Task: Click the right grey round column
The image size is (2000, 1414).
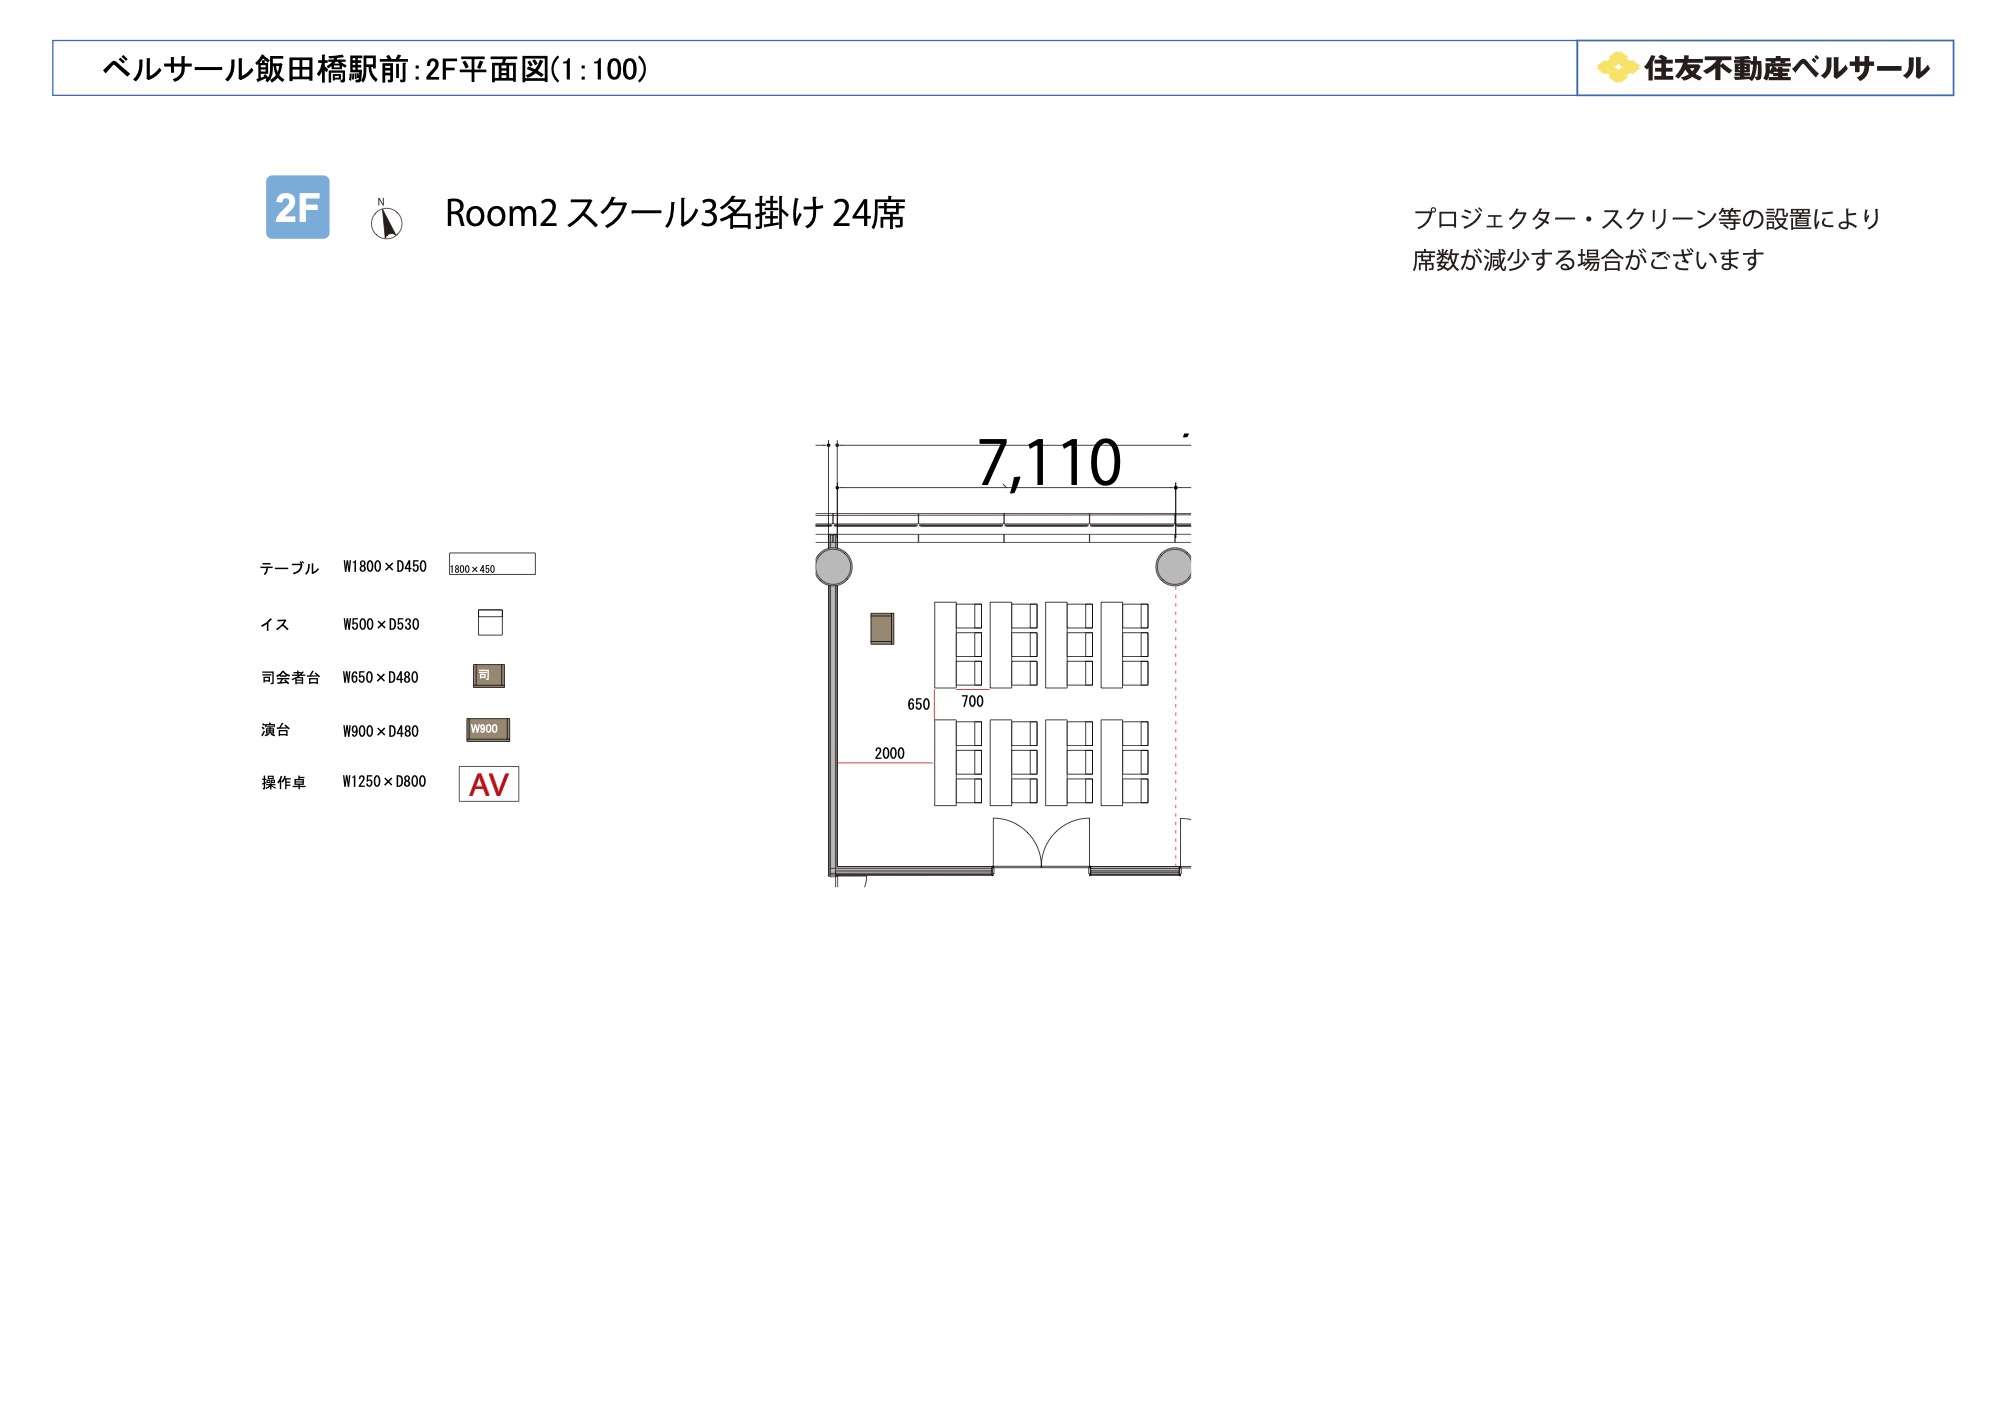Action: [1174, 566]
